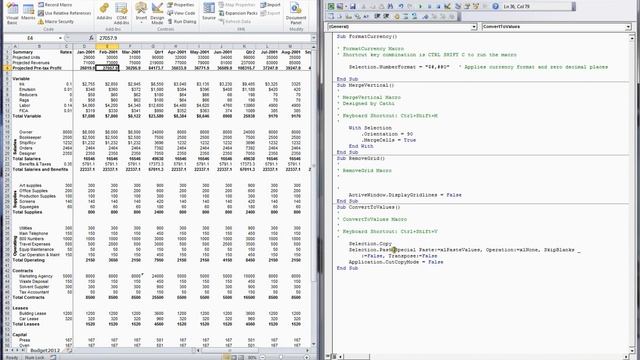640x360 pixels.
Task: Click the zoom out minus button
Action: (262, 358)
